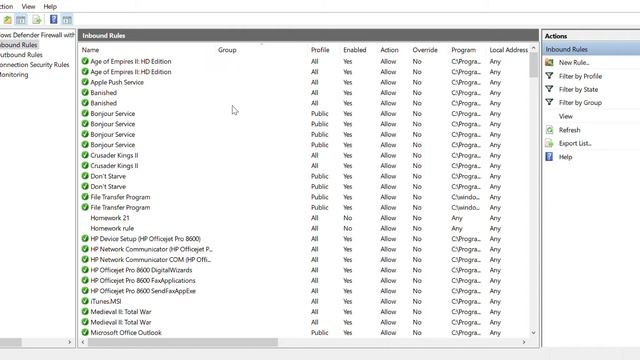This screenshot has width=640, height=360.
Task: Open help from the blue question toolbar icon
Action: [x=53, y=20]
